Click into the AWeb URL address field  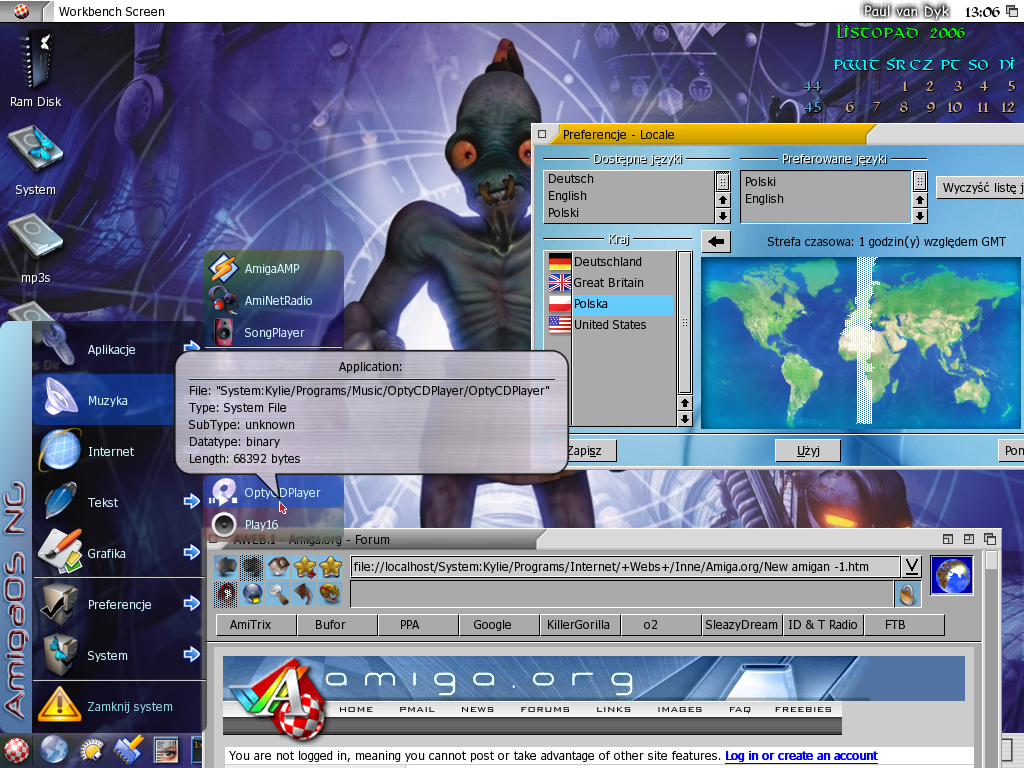[x=624, y=567]
